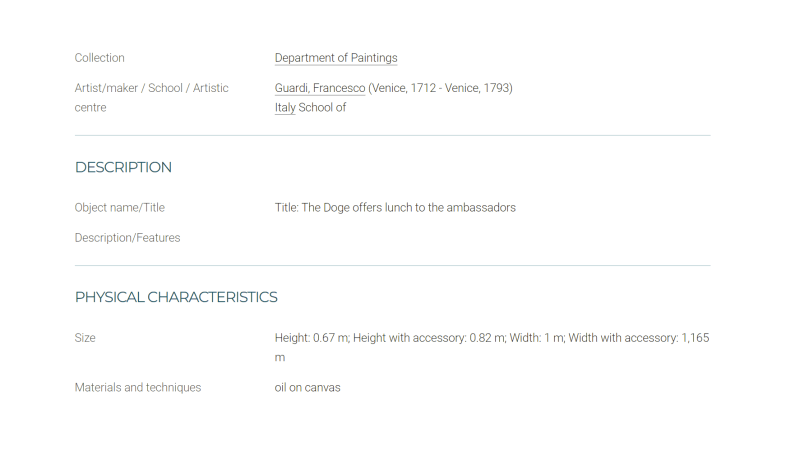Select the DESCRIPTION section heading
Screen dimensions: 800x464
[123, 167]
